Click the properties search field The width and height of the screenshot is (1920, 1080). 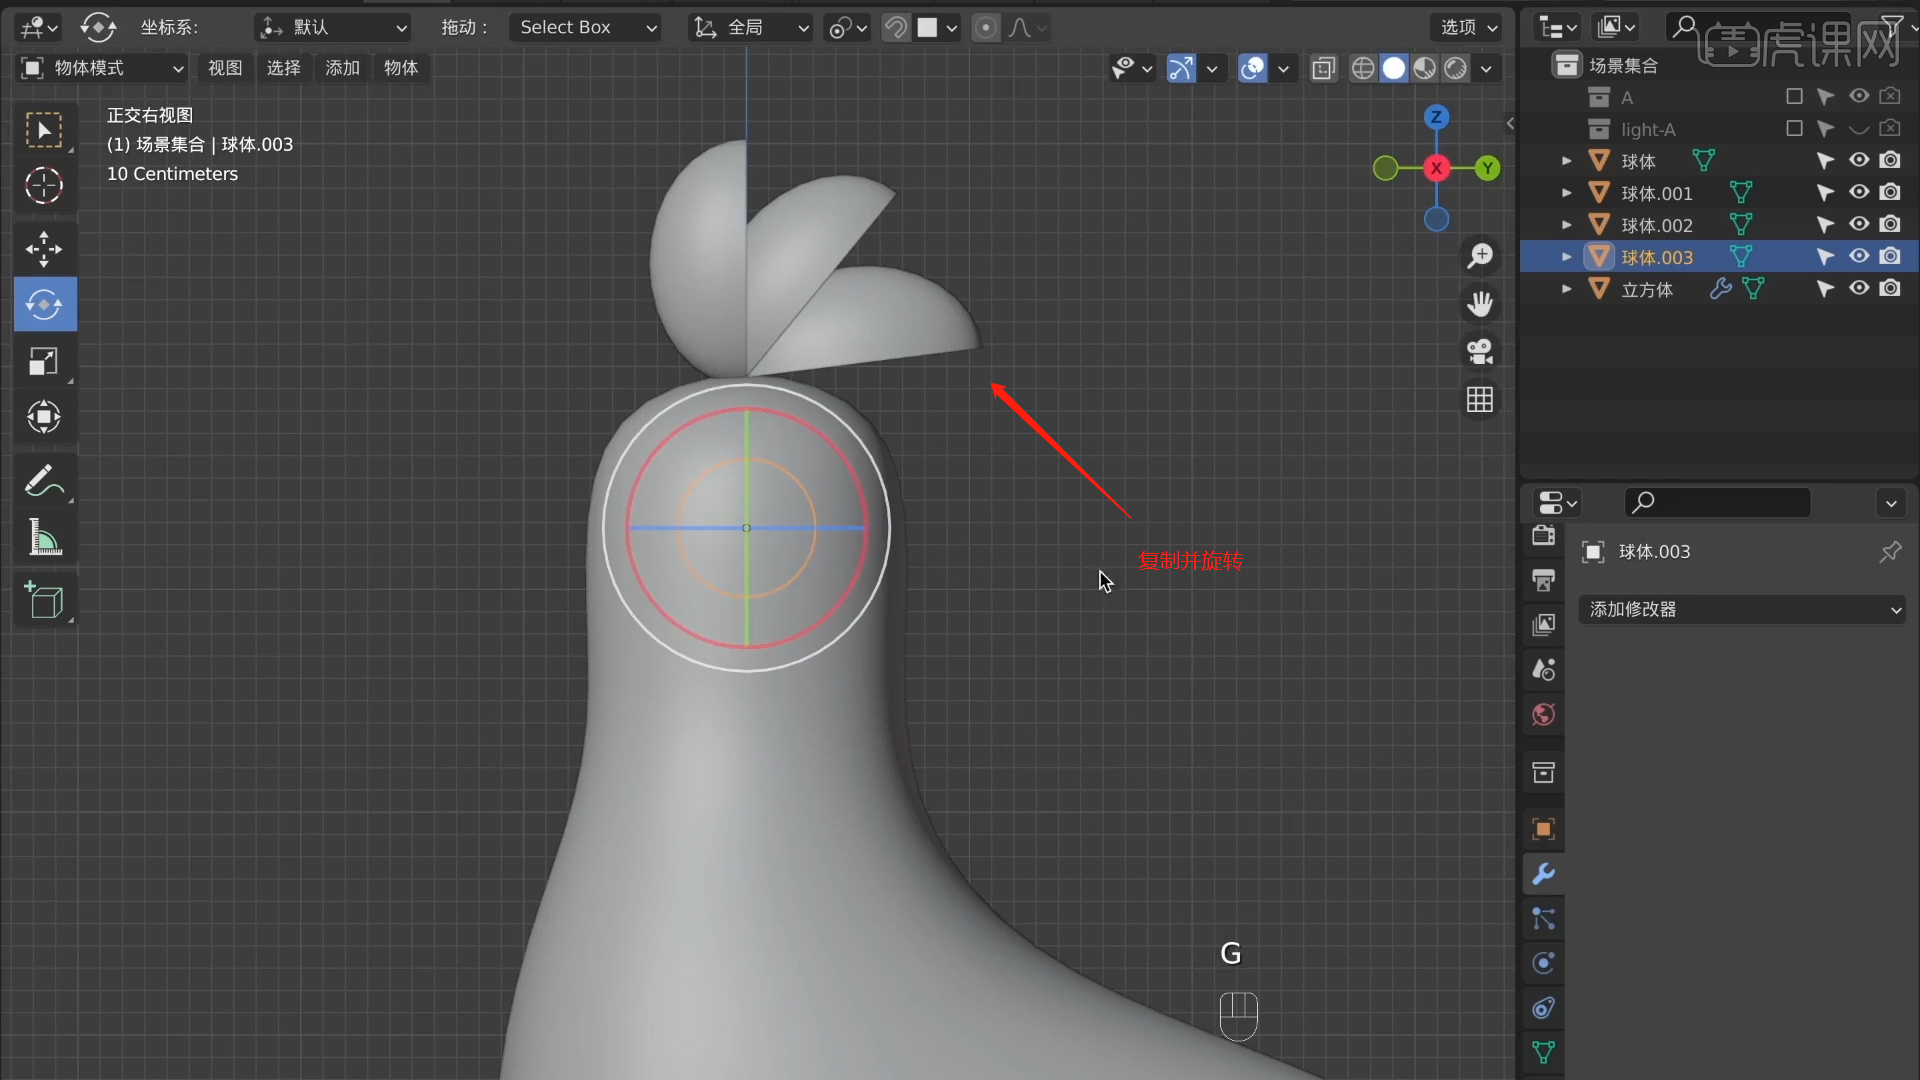click(1717, 503)
